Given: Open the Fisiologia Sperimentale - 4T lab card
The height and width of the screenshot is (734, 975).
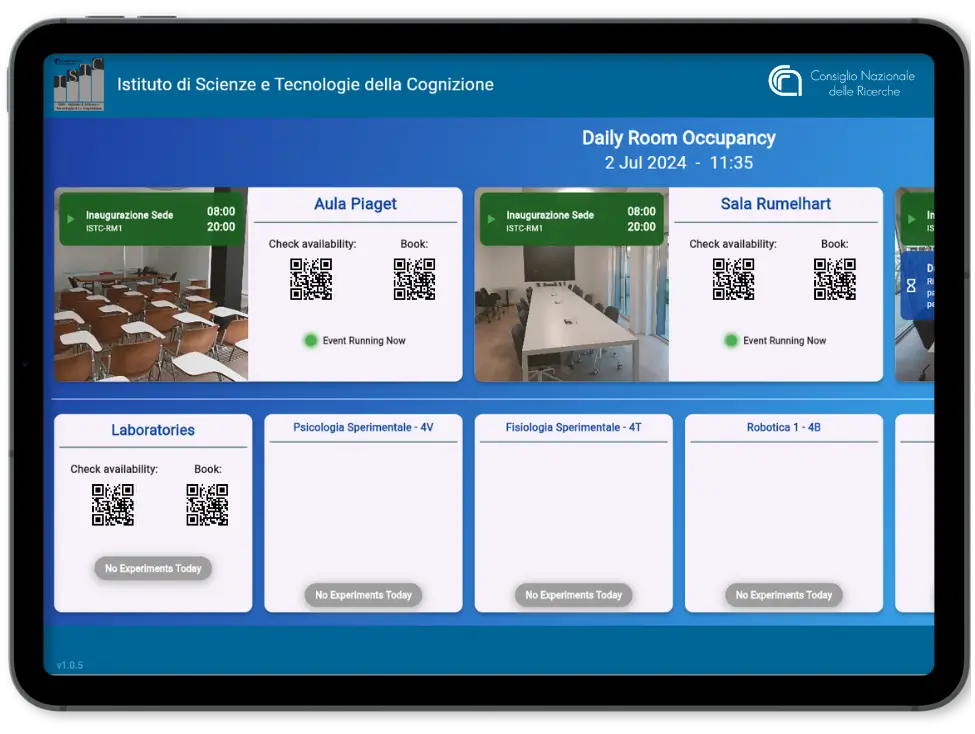Looking at the screenshot, I should pyautogui.click(x=573, y=512).
